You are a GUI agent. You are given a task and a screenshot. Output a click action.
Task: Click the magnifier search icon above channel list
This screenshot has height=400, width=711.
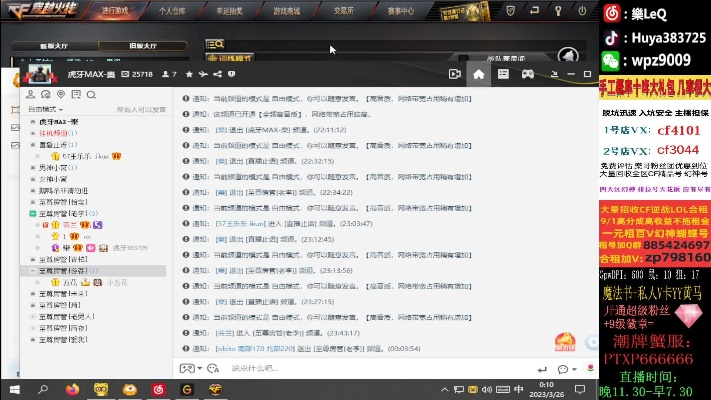click(91, 95)
